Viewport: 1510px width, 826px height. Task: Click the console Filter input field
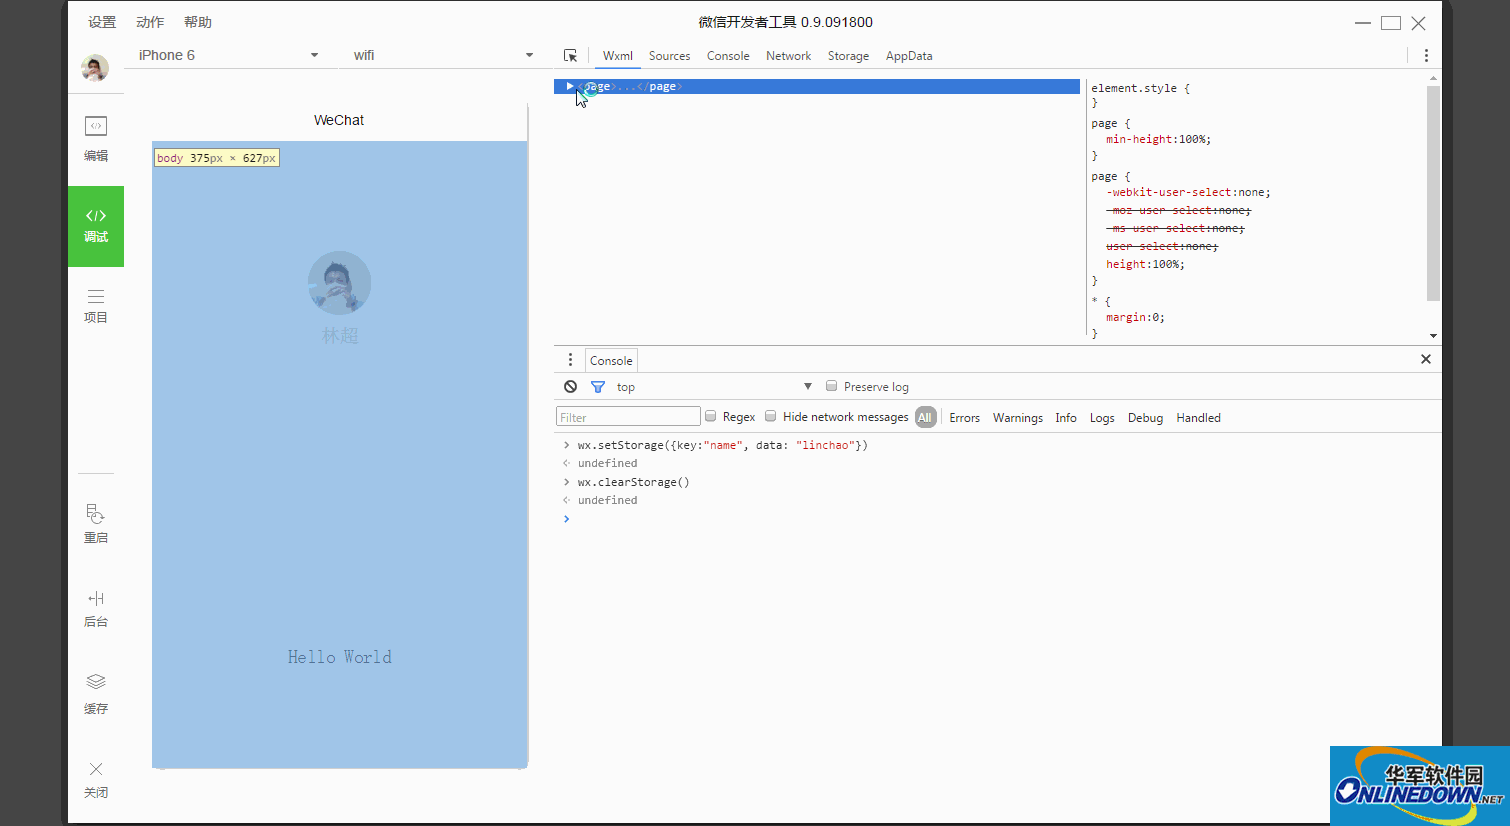click(x=628, y=417)
